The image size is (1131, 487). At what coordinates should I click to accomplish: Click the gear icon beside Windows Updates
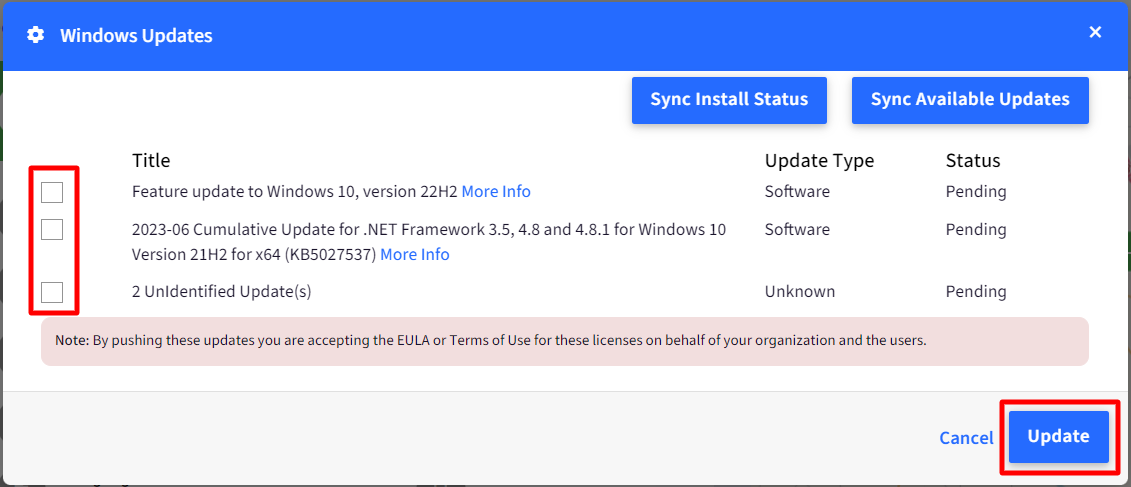(35, 35)
